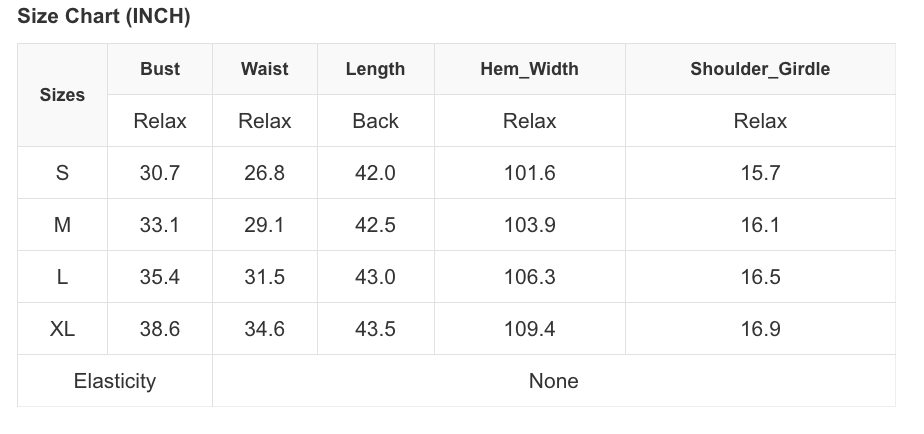
Task: Click the 38.6 bust value for XL
Action: 160,329
